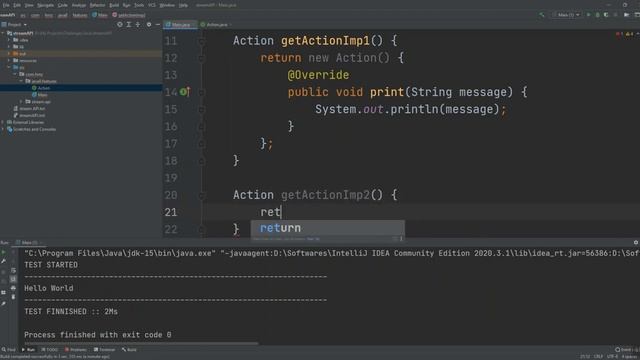
Task: Open Run panel settings gear
Action: [636, 242]
